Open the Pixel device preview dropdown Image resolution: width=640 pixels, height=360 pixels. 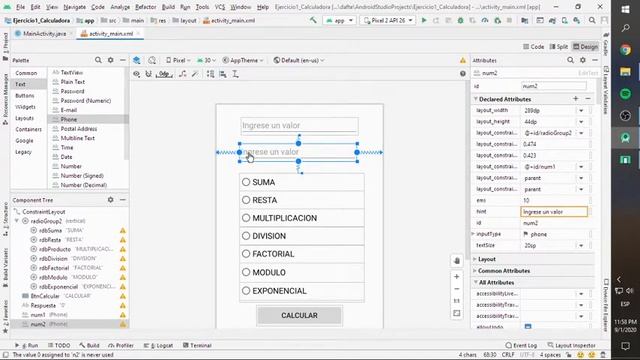pyautogui.click(x=178, y=60)
